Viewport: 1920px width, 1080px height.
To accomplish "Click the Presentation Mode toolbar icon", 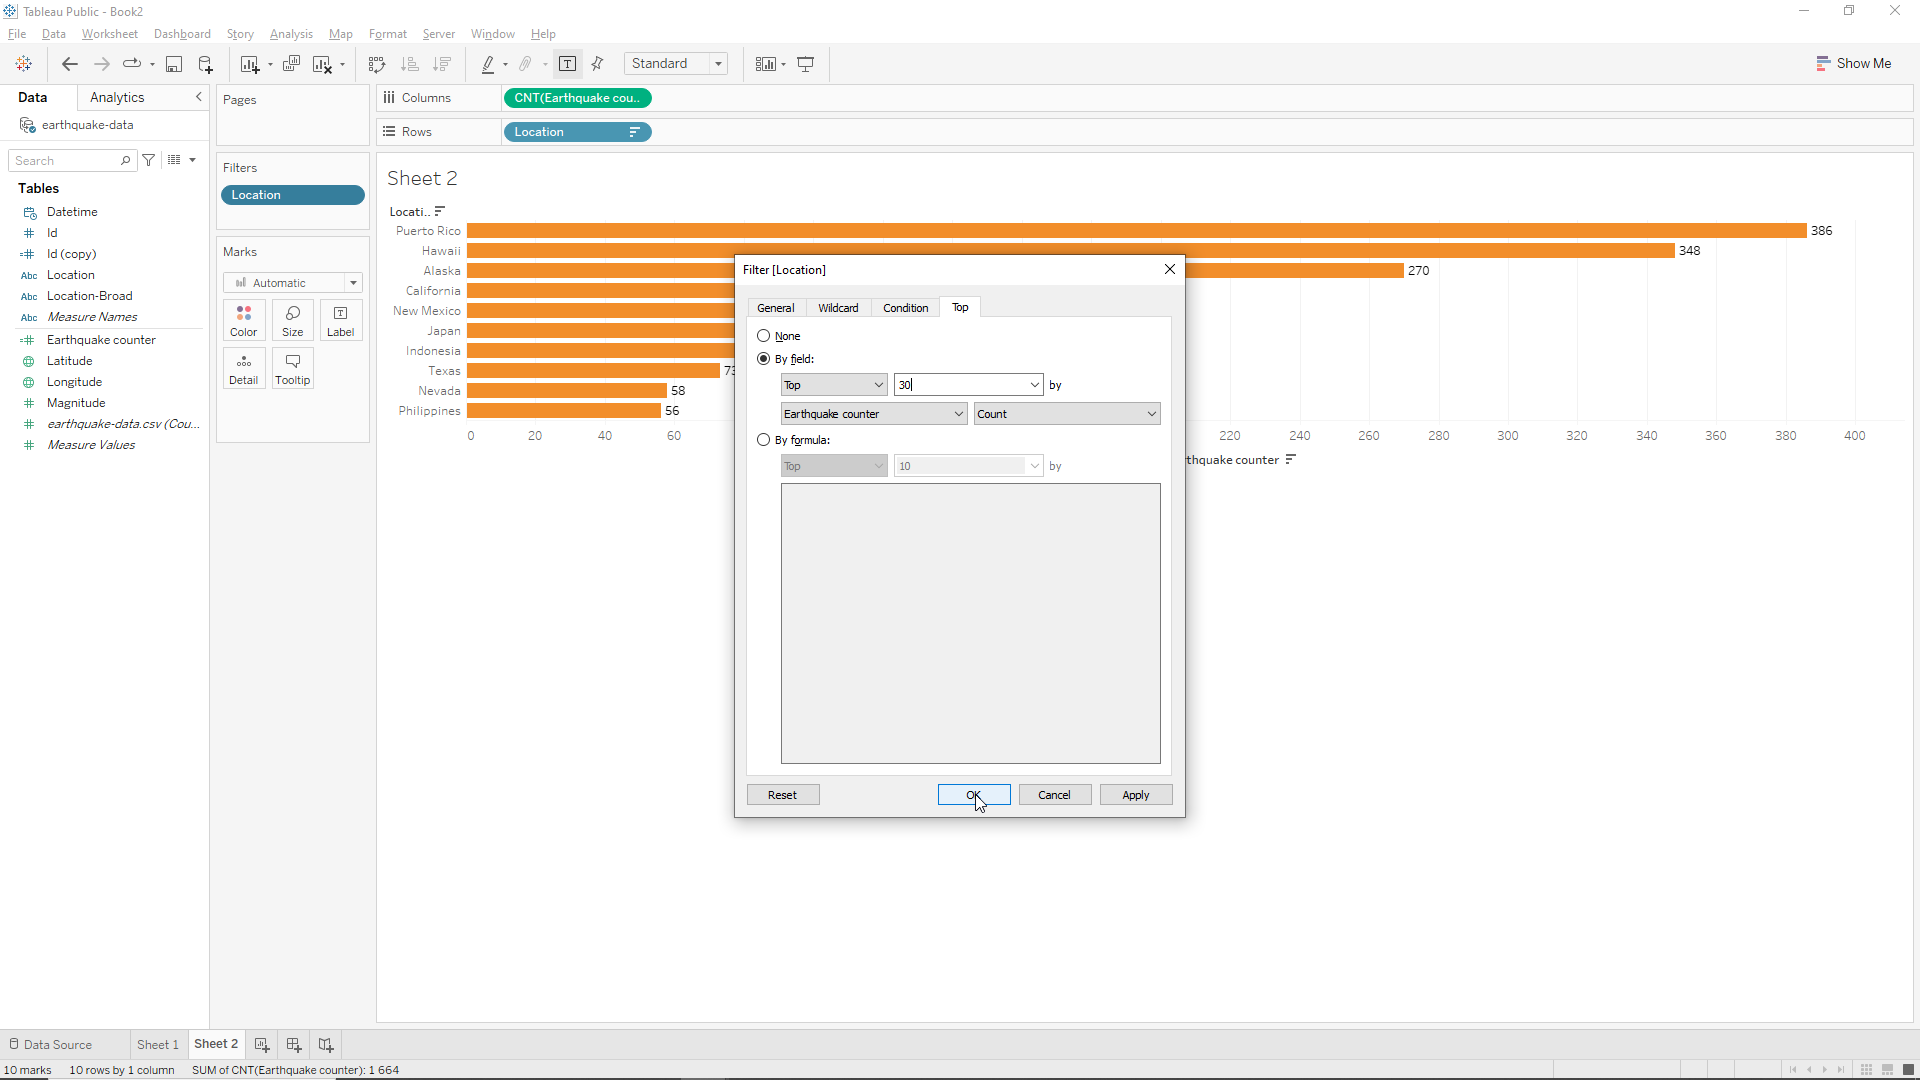I will click(x=805, y=64).
